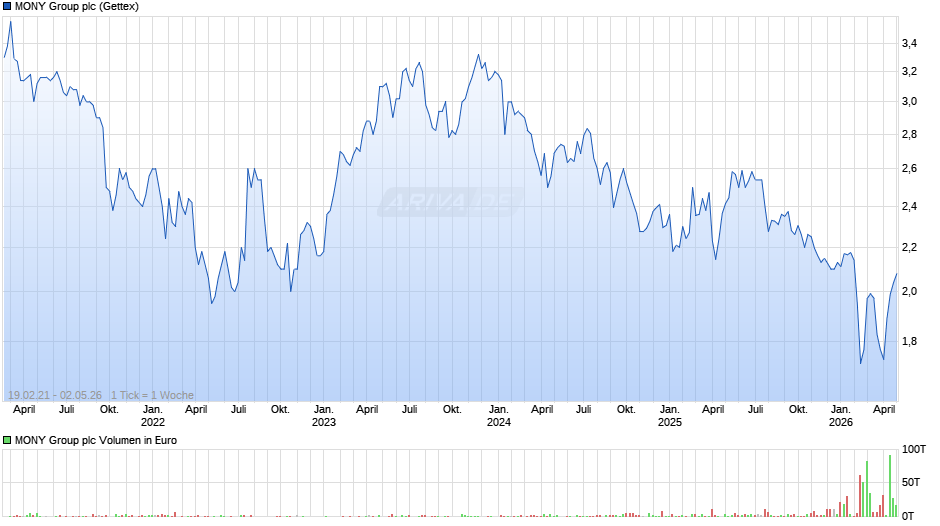Click the 2,2 price axis label
Image resolution: width=940 pixels, height=526 pixels.
(x=909, y=247)
